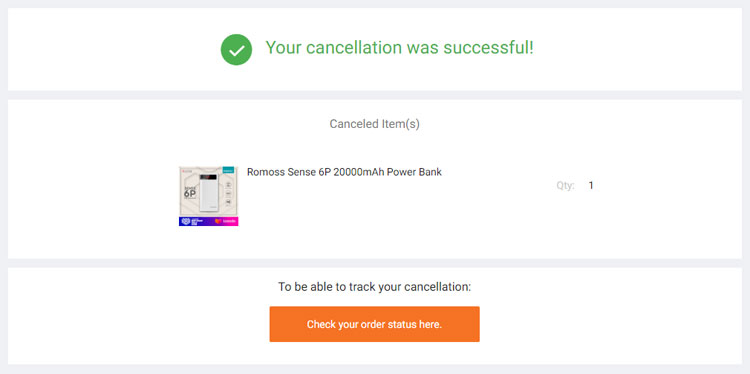This screenshot has height=374, width=750.
Task: Click Check your order status here button
Action: [375, 324]
